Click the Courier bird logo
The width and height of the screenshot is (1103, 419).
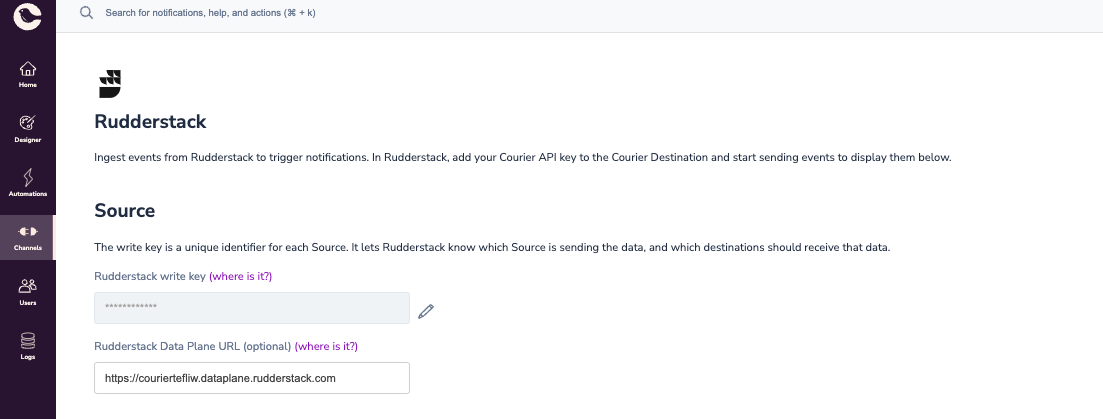coord(27,16)
